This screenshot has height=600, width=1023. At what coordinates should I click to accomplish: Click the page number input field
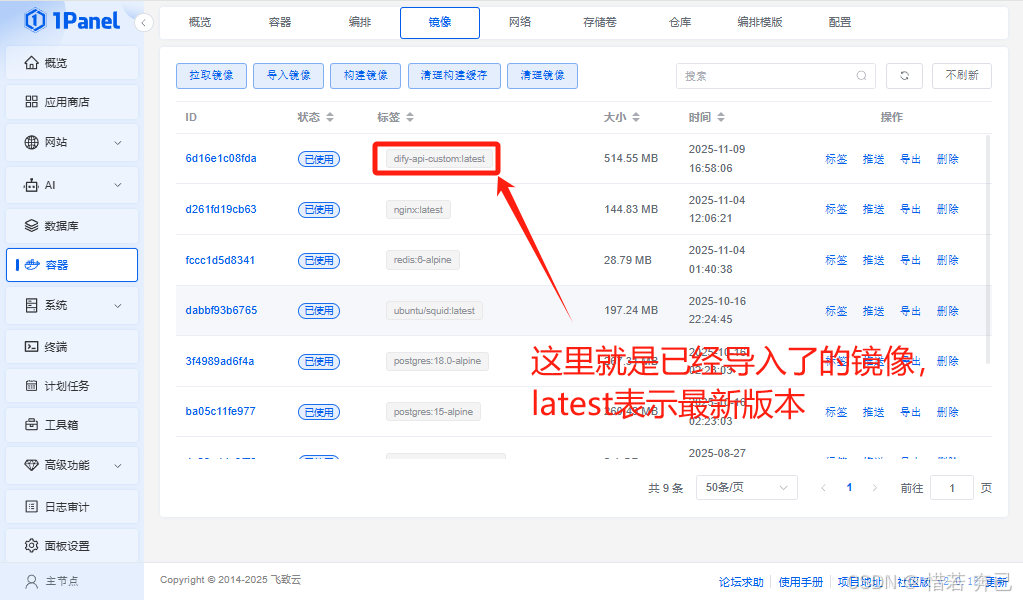(x=951, y=487)
